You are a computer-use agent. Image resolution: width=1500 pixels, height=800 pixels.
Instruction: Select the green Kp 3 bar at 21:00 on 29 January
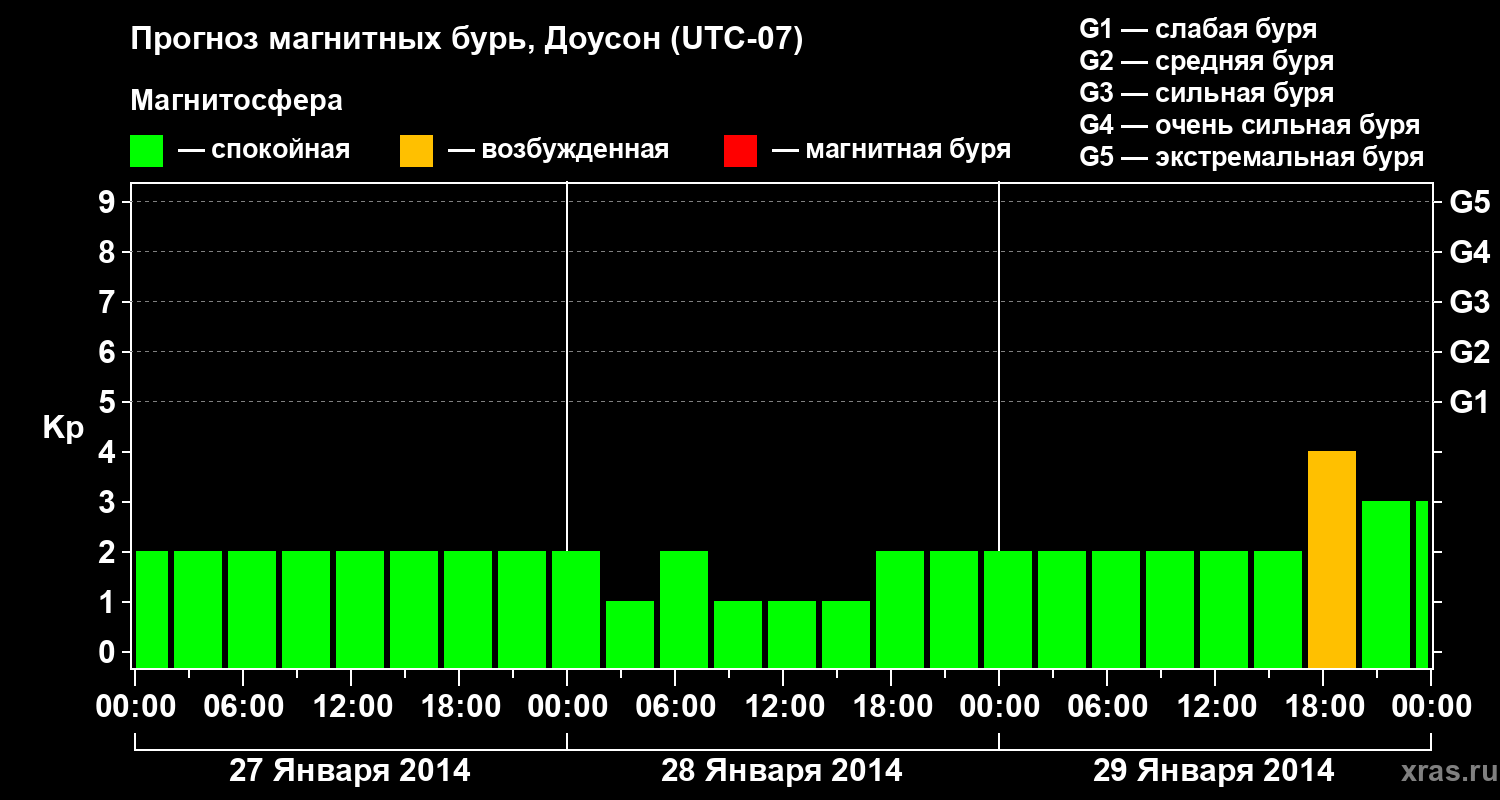[x=1386, y=584]
